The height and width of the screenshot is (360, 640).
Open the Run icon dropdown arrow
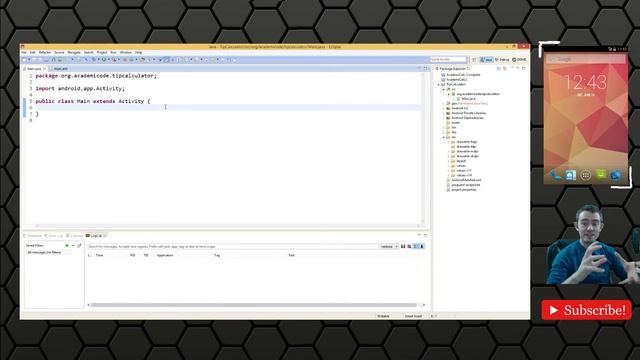tap(109, 60)
